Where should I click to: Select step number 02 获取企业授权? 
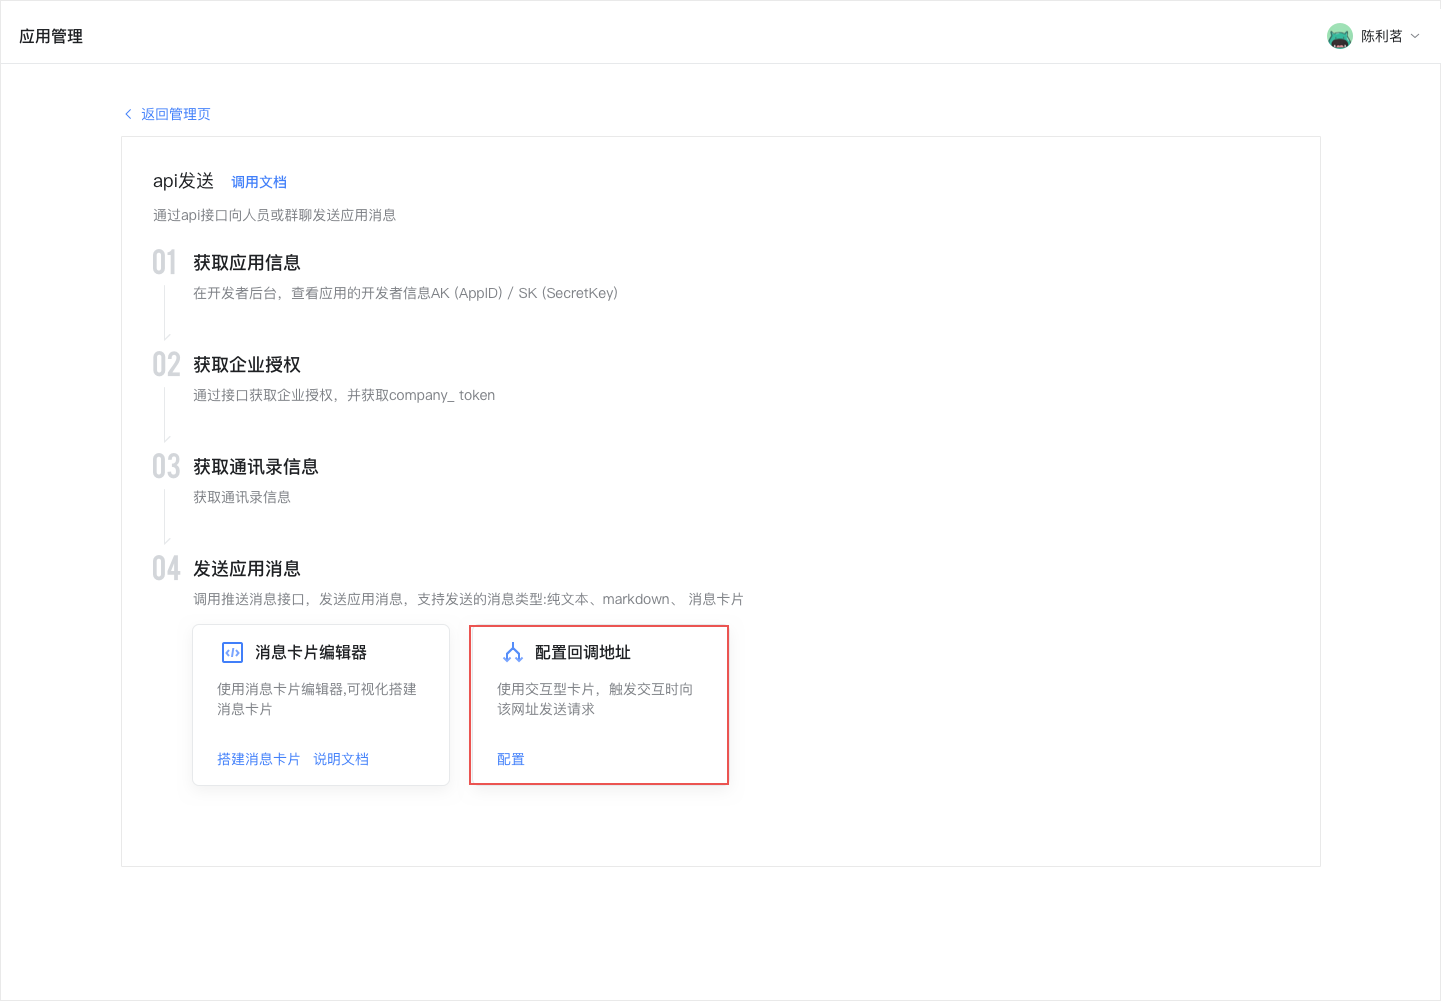click(165, 364)
